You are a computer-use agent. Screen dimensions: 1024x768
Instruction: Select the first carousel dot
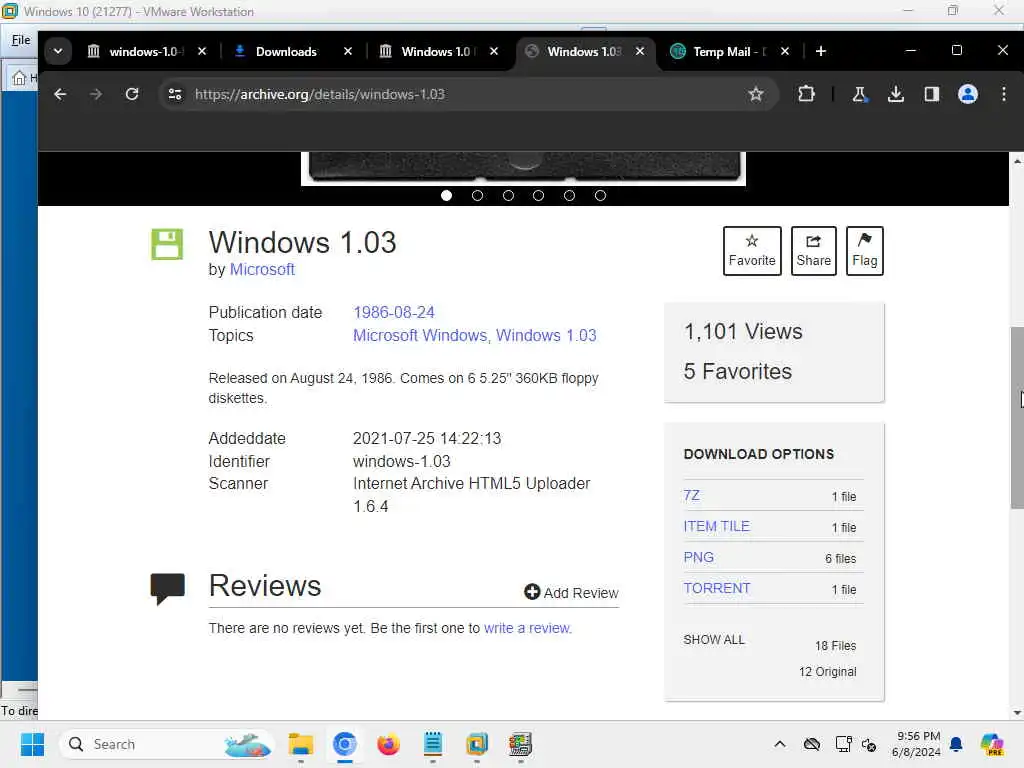point(447,195)
